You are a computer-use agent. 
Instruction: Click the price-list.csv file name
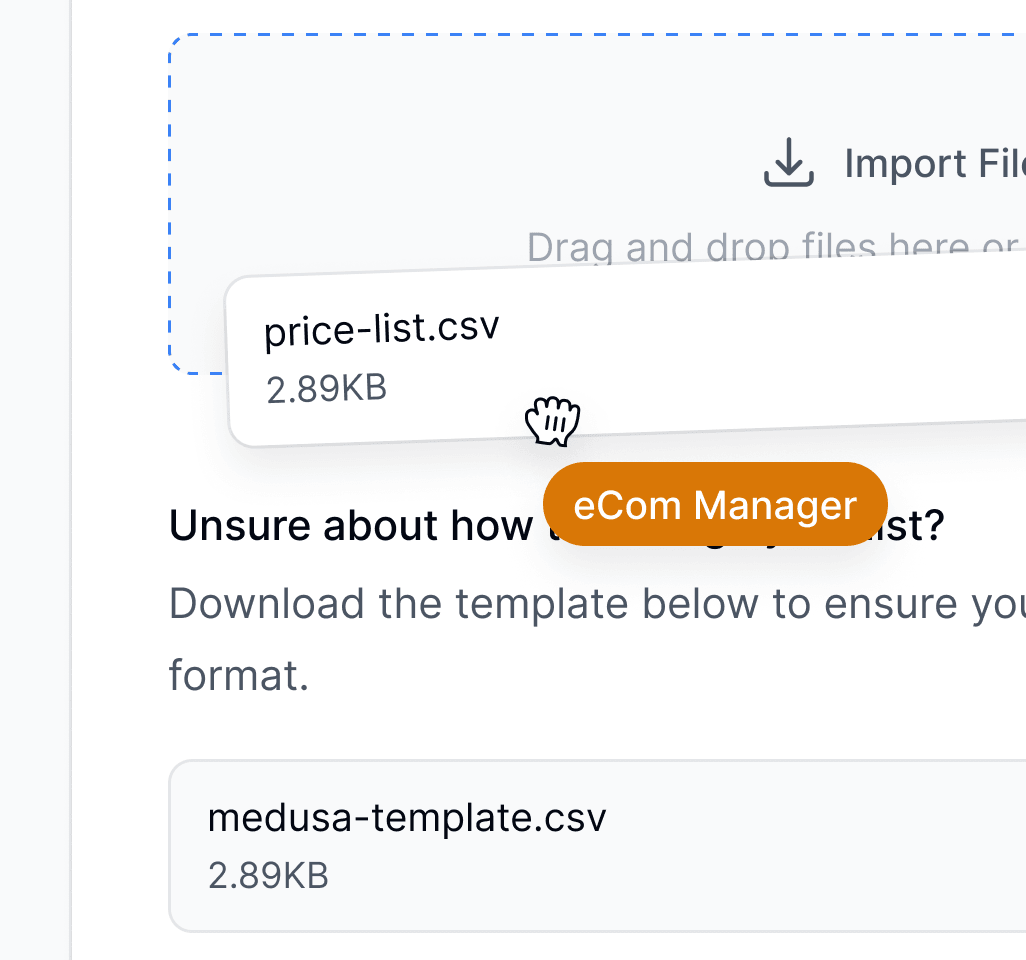[x=381, y=329]
